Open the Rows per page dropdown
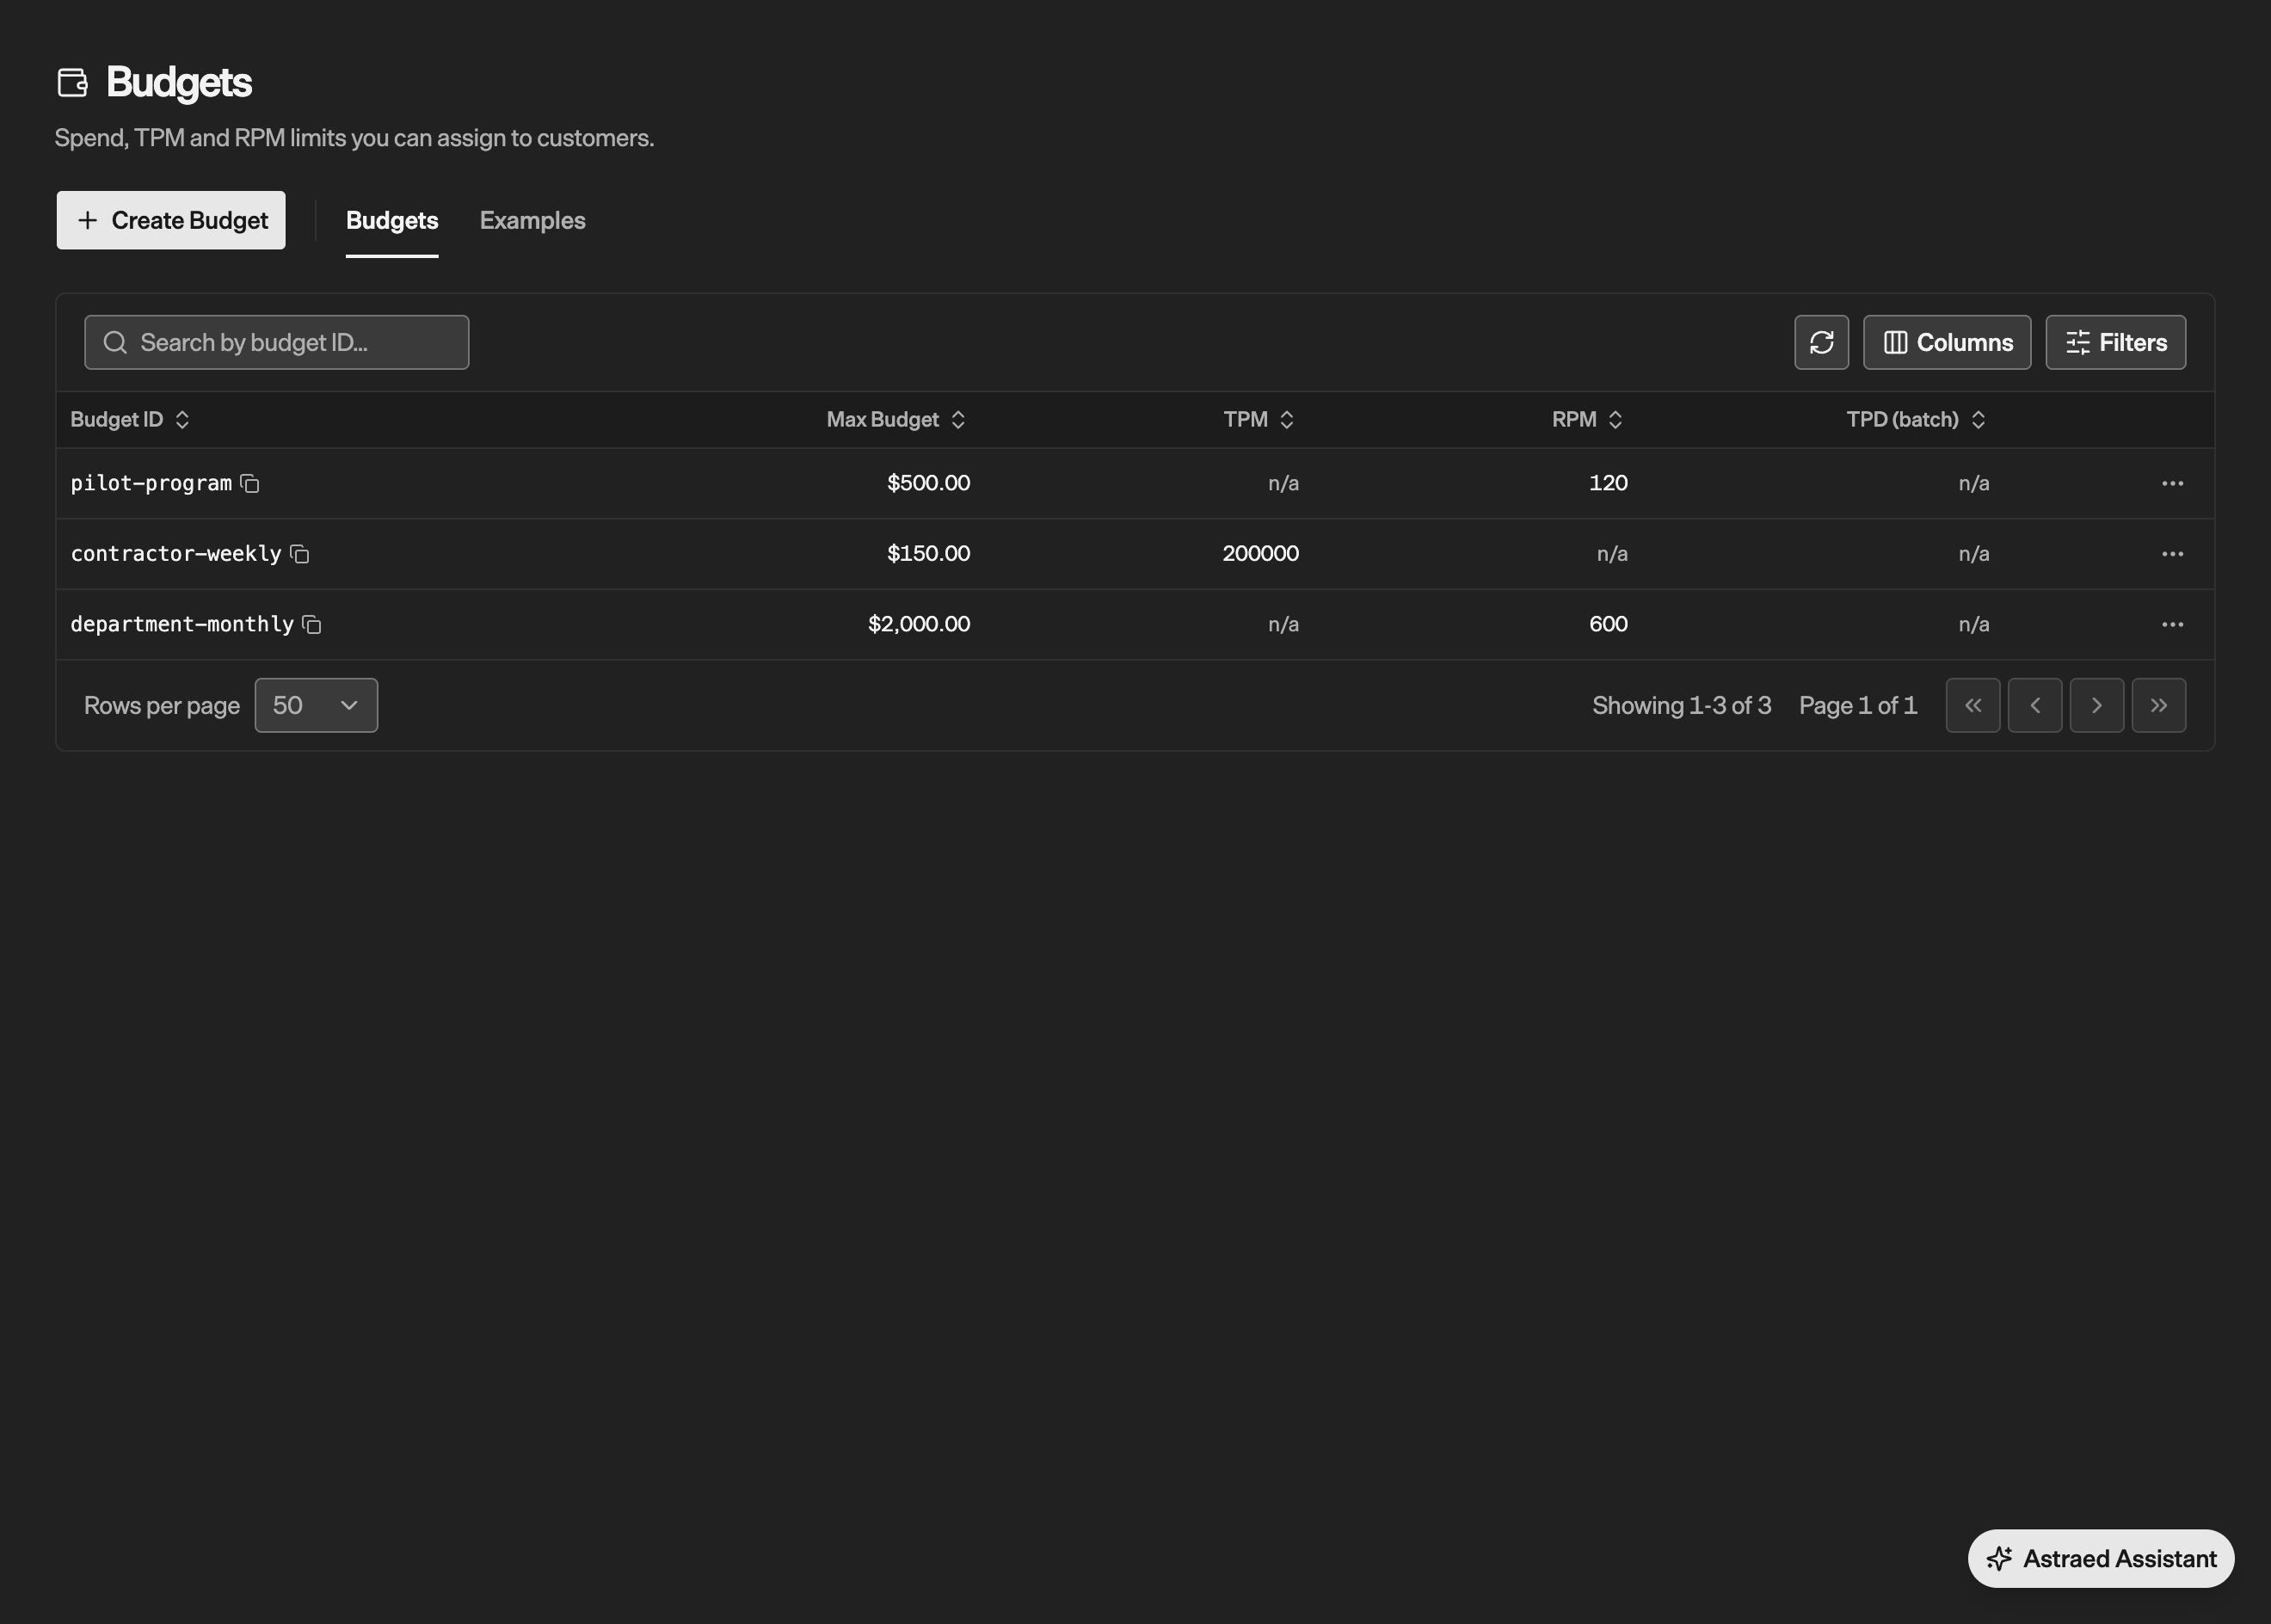The image size is (2271, 1624). 316,705
